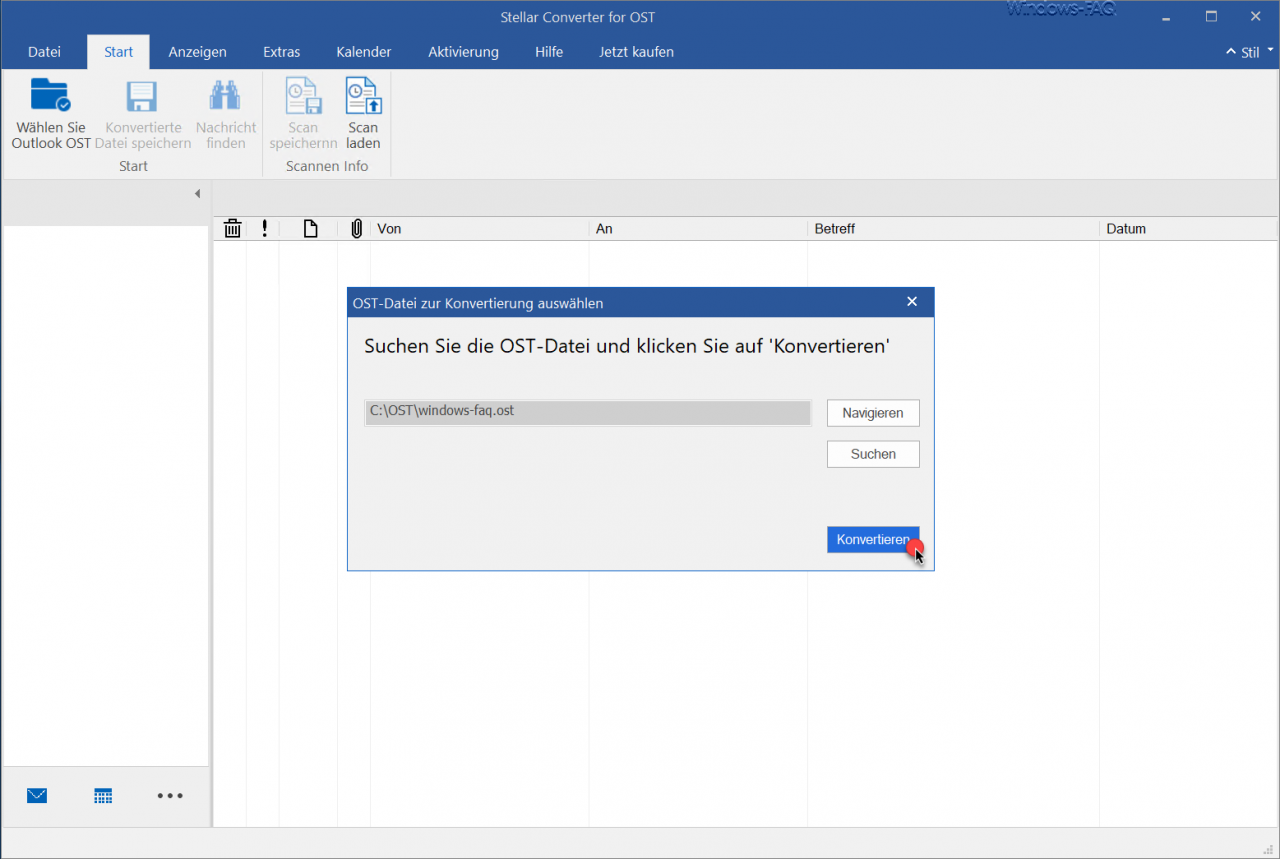The height and width of the screenshot is (859, 1280).
Task: Click the Scan laden icon
Action: point(364,96)
